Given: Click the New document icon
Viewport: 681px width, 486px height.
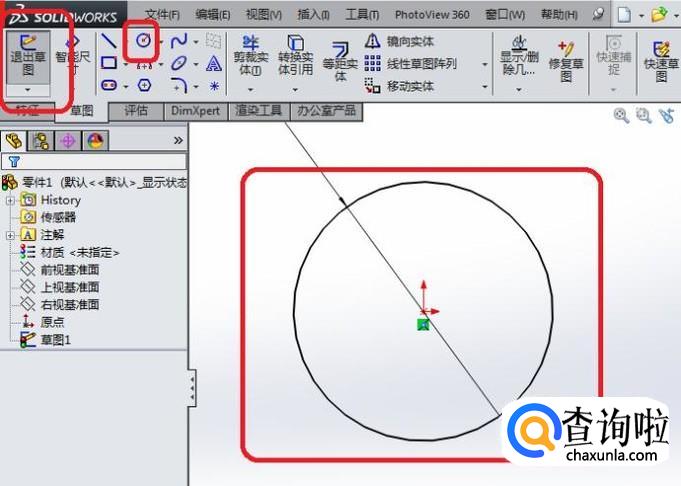Looking at the screenshot, I should click(624, 15).
